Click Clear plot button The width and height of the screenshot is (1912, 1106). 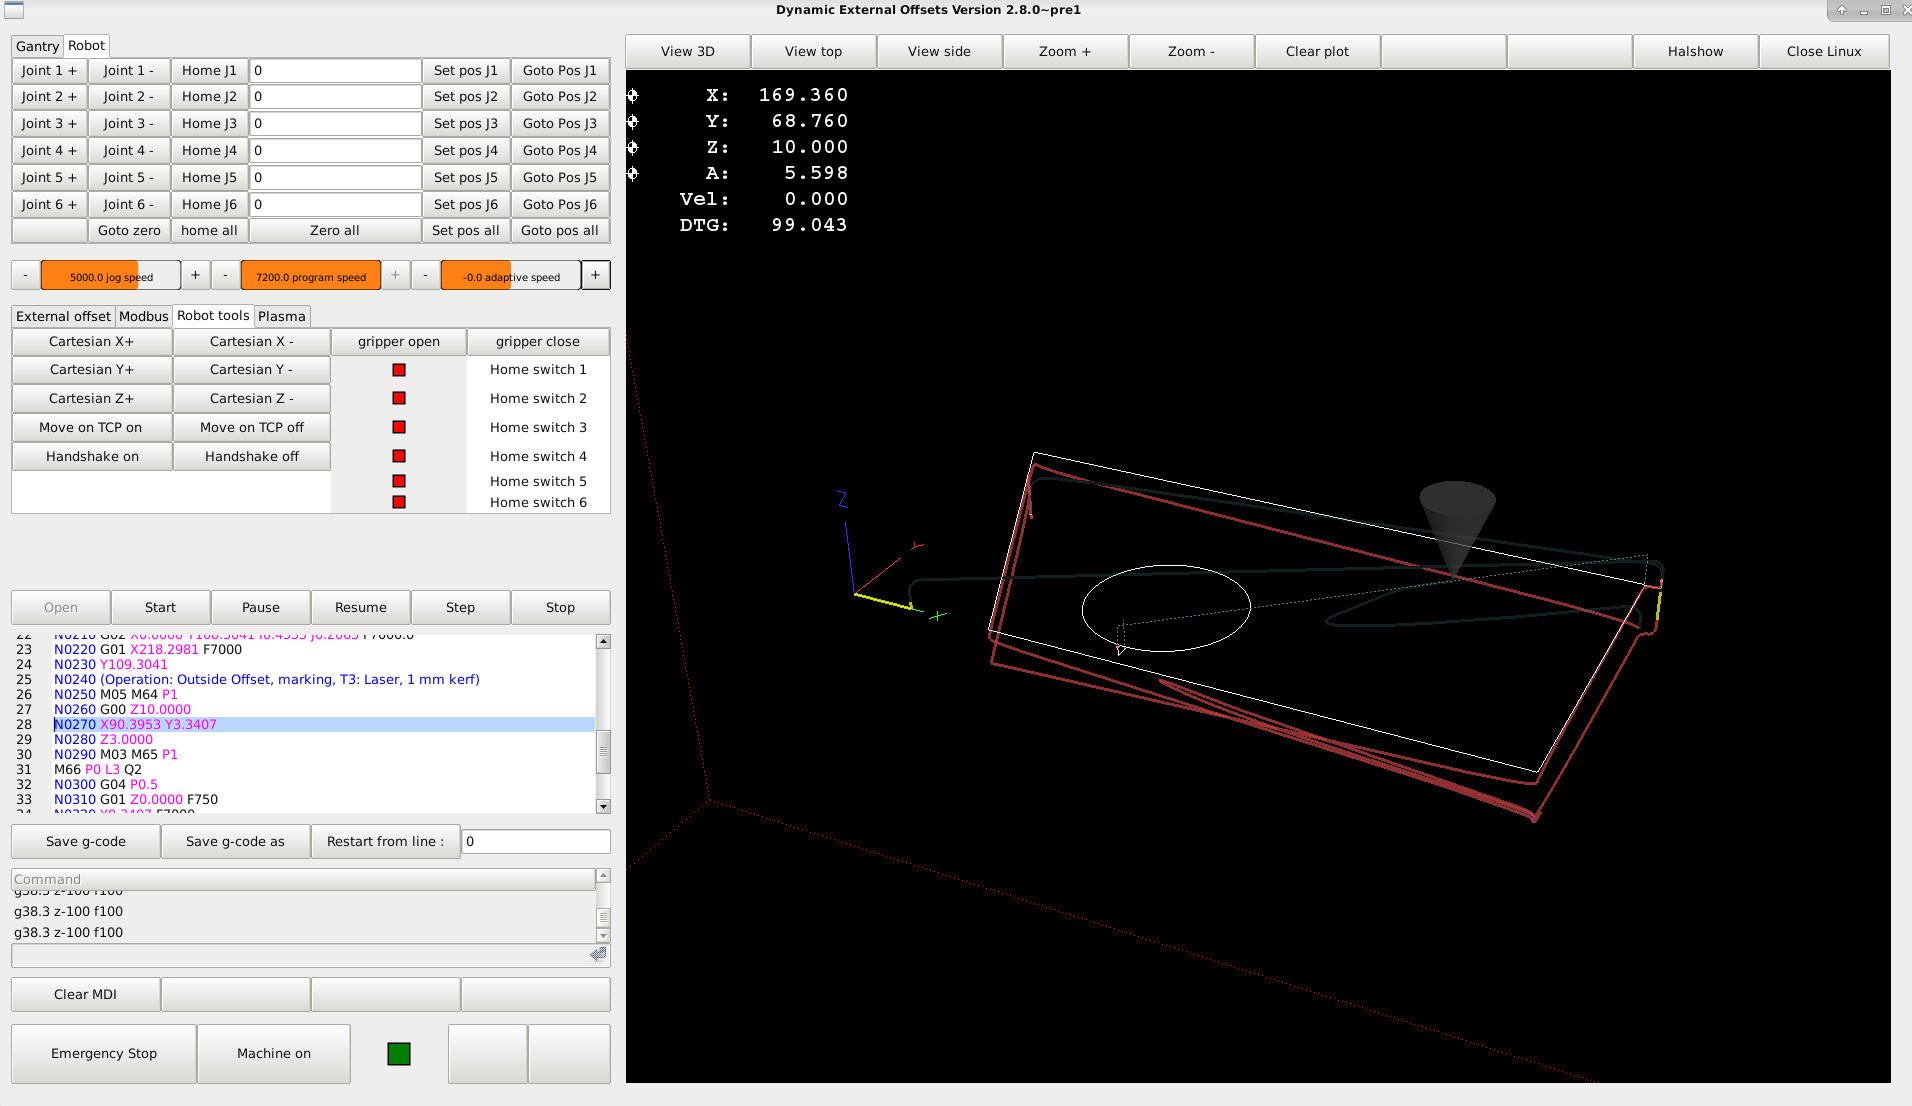(1317, 51)
